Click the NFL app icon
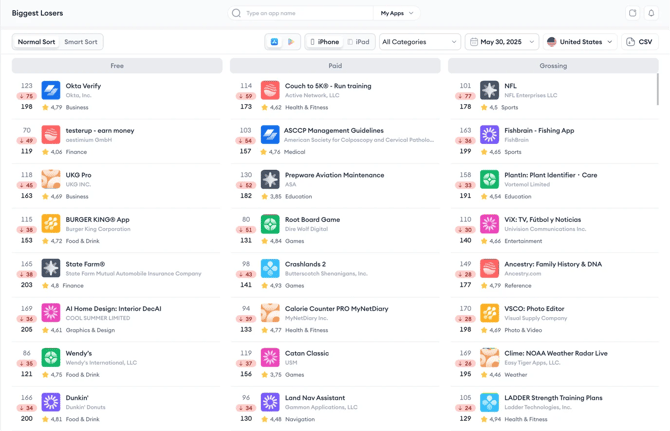 pyautogui.click(x=489, y=90)
